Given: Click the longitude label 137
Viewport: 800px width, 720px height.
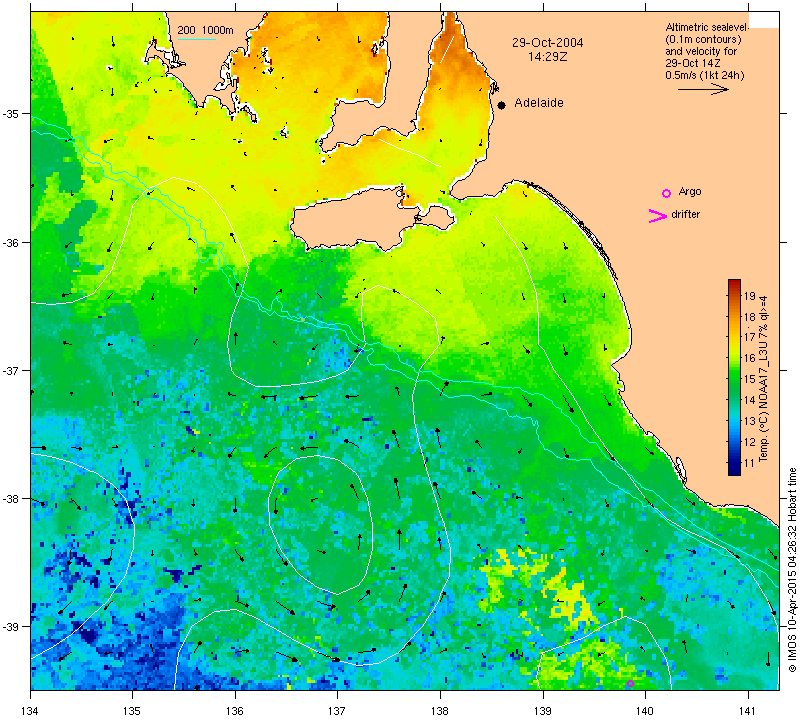Looking at the screenshot, I should [x=337, y=710].
